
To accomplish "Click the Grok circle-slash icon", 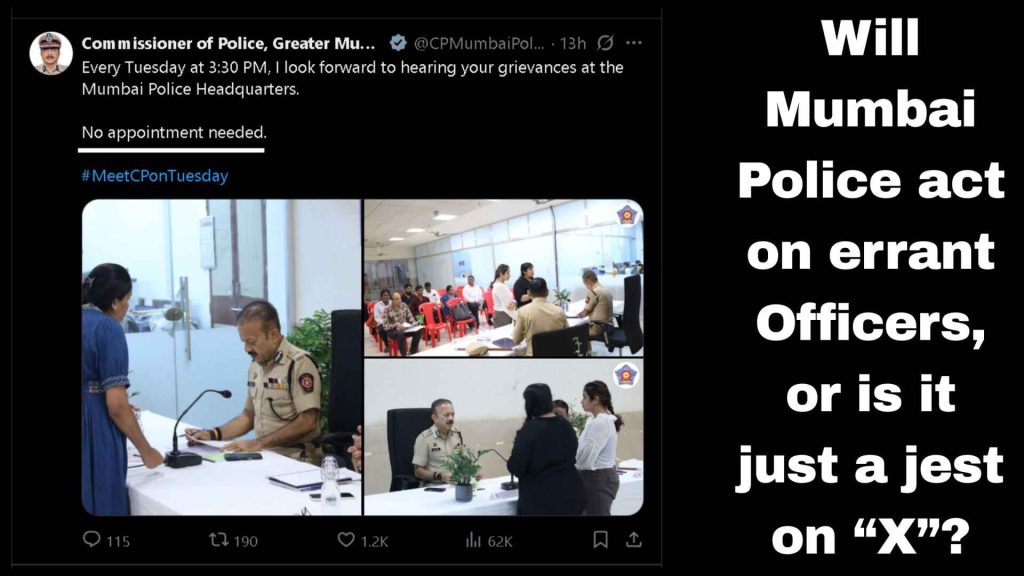I will (605, 43).
